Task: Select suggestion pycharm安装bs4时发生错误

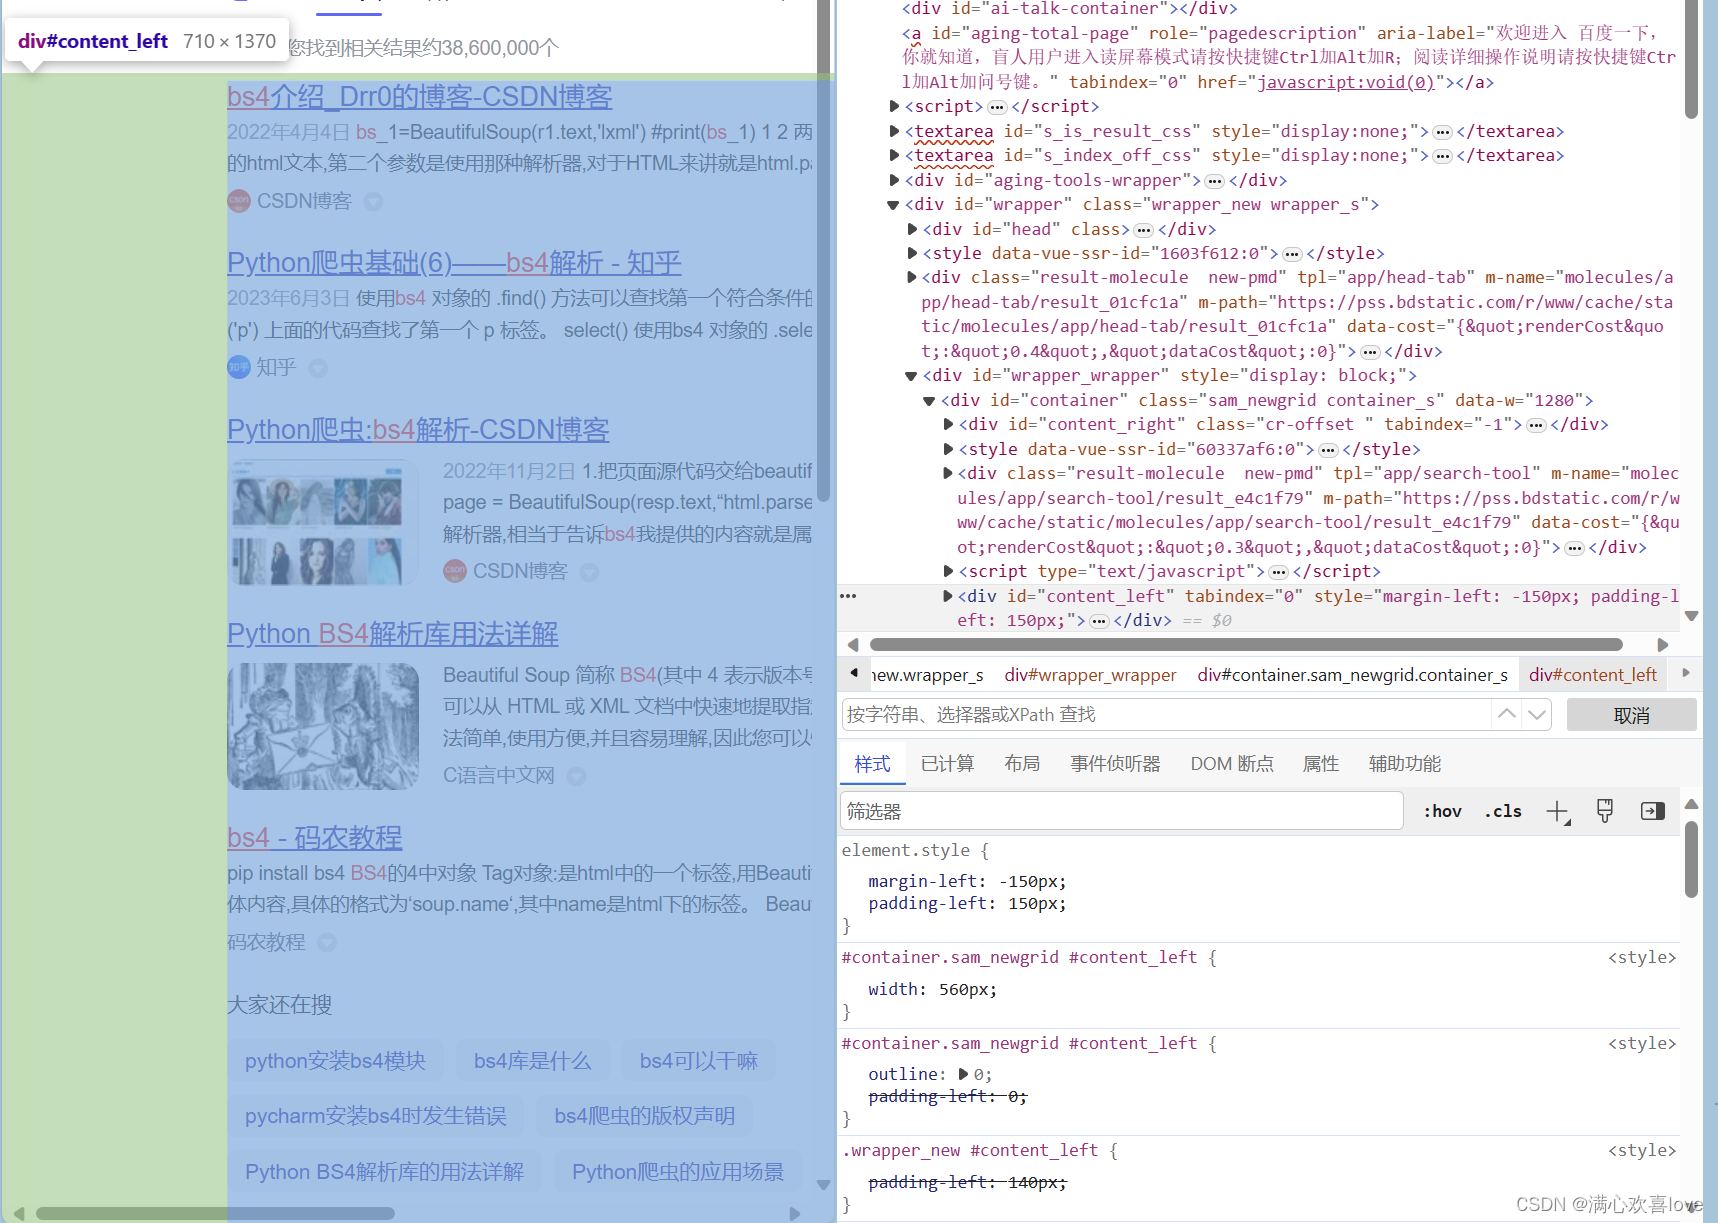Action: 376,1116
